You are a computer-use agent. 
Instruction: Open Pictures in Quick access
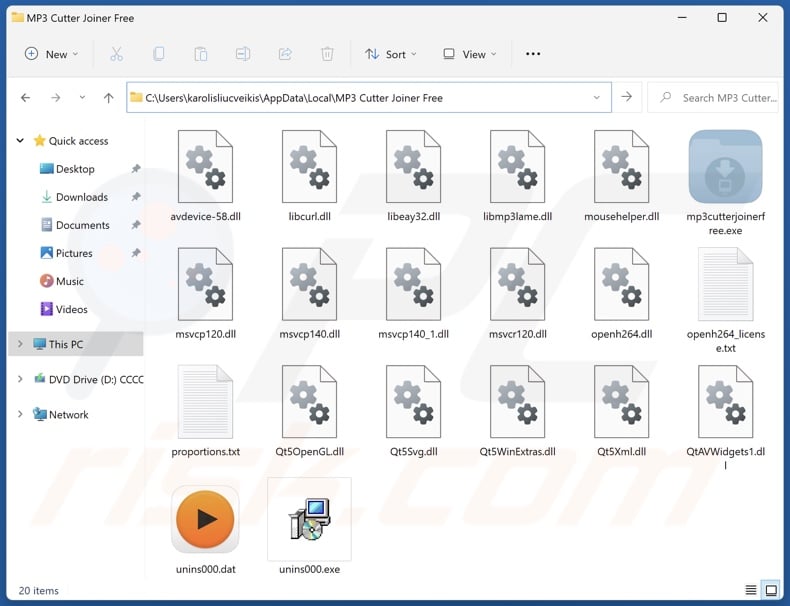[75, 253]
